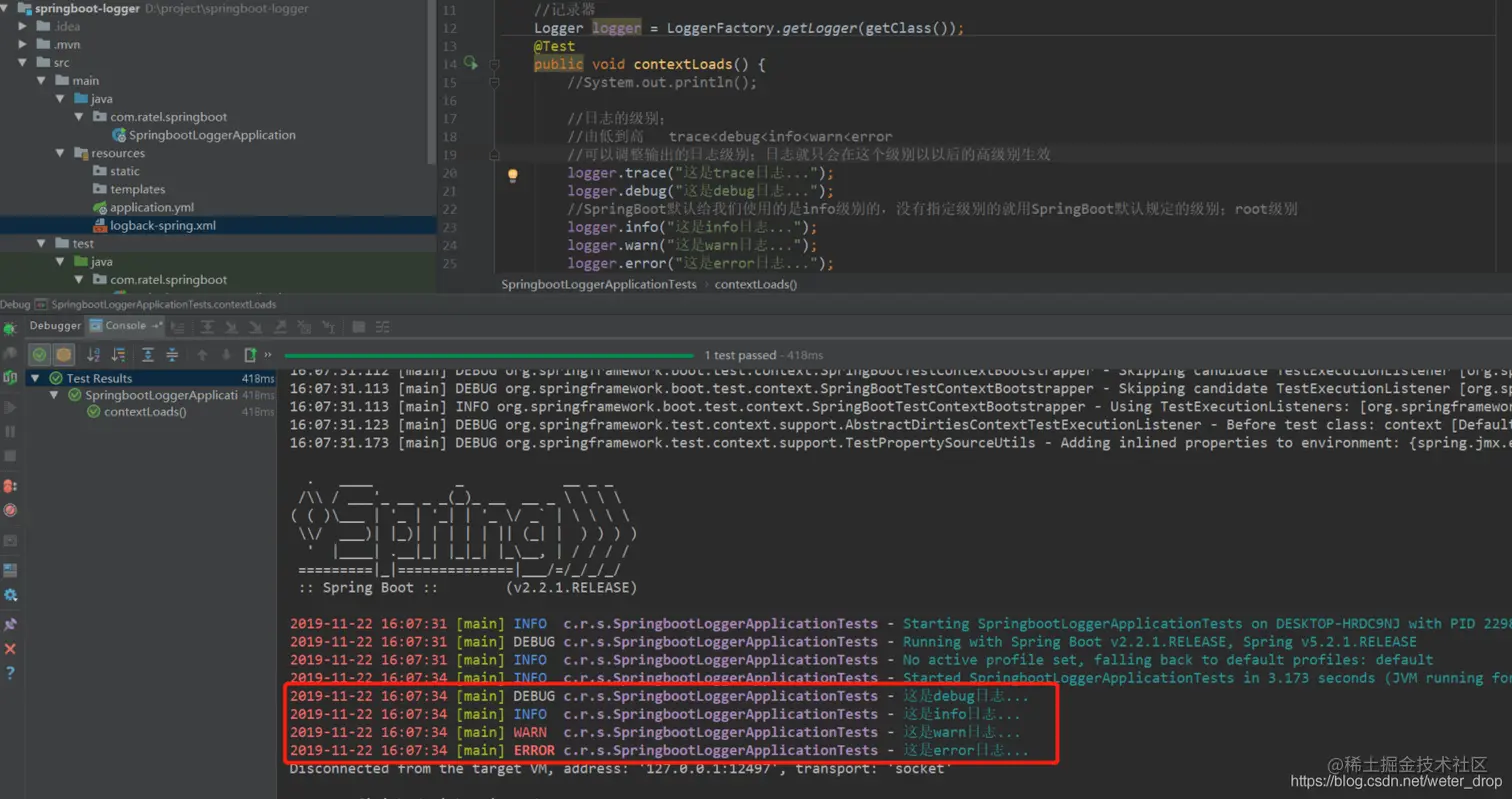Go to the previous failed test arrow
The image size is (1512, 799).
202,355
